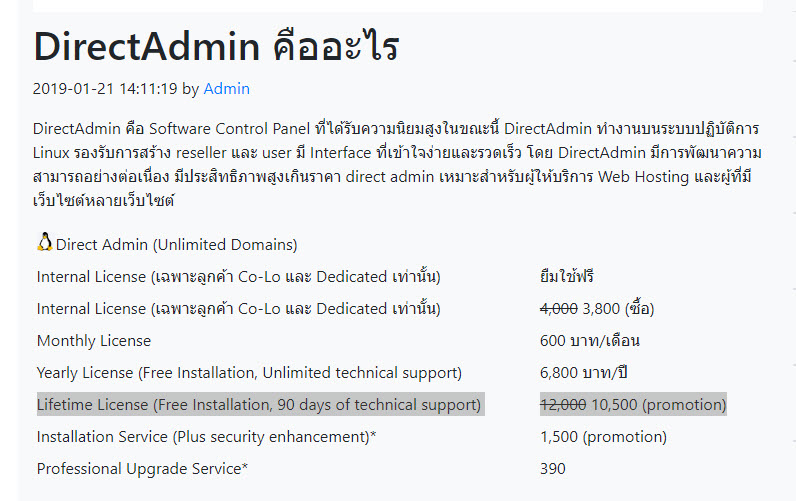
Task: Click the 10,500 (promotion) price
Action: click(659, 405)
